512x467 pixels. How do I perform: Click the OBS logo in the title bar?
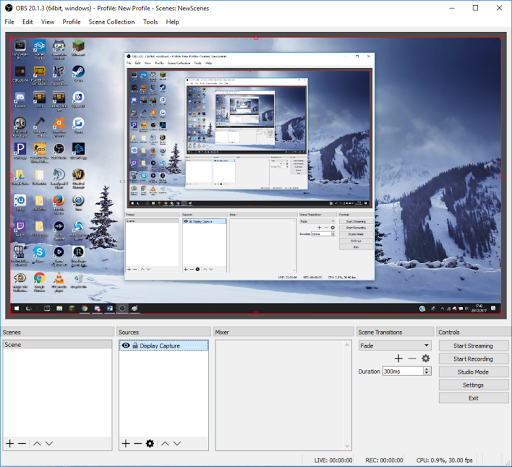click(9, 8)
